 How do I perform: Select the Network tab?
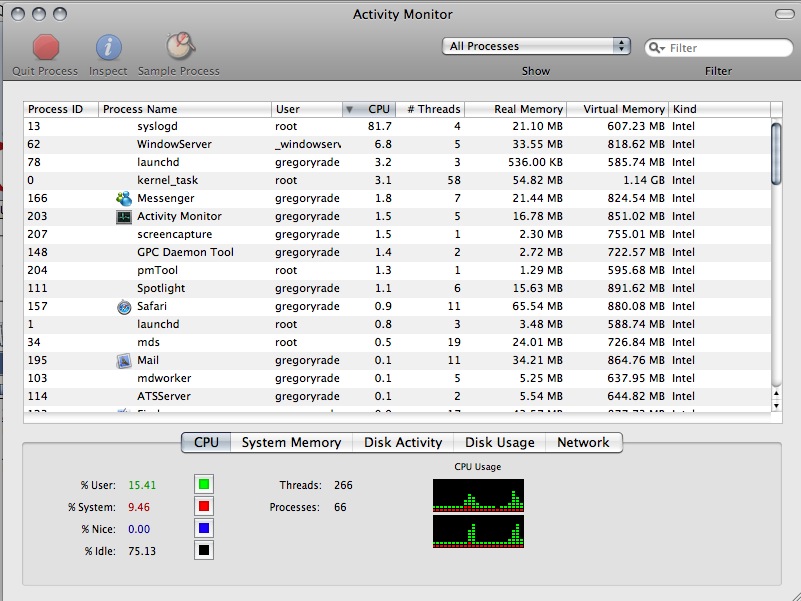583,442
